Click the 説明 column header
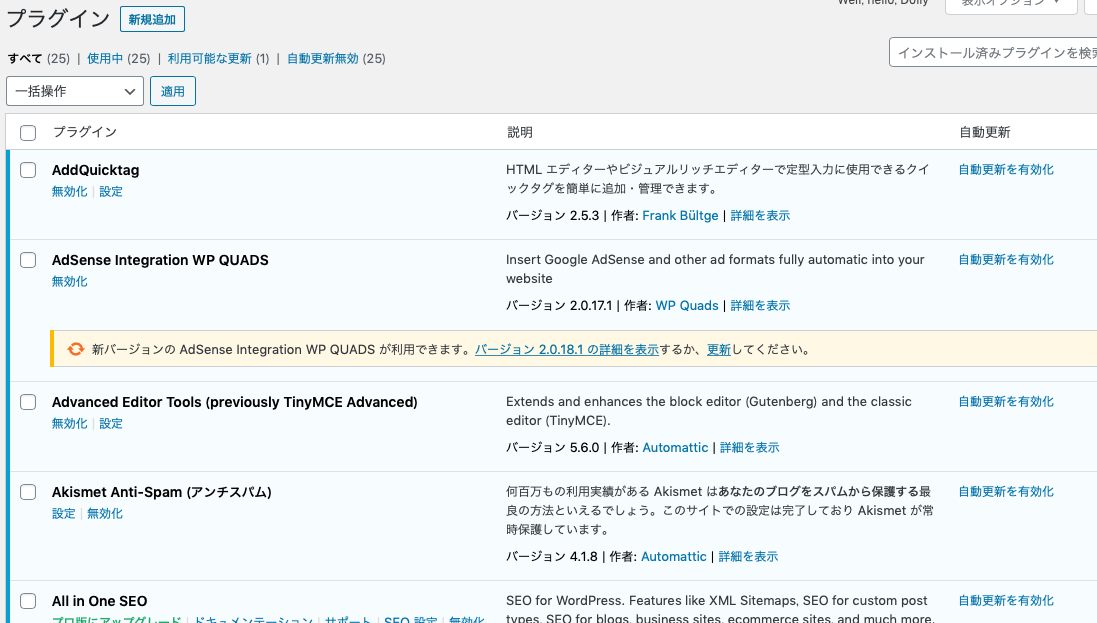Screen dimensions: 1097x623 [x=520, y=133]
